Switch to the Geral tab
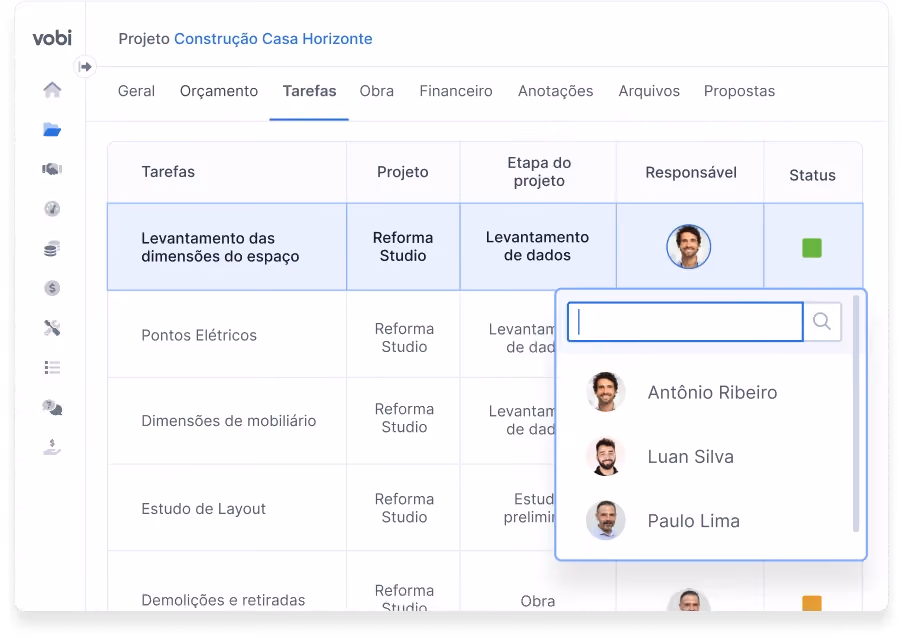Viewport: 902px width, 638px height. click(136, 91)
